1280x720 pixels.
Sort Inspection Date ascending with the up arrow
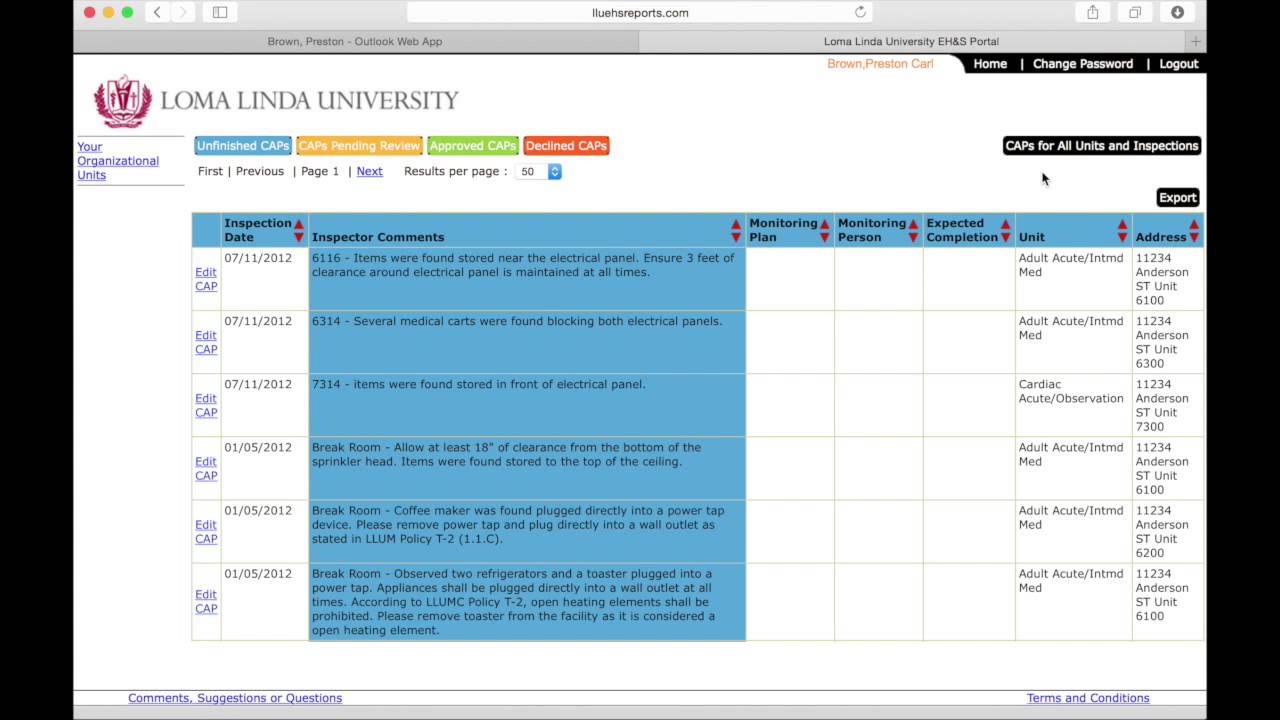[x=298, y=225]
